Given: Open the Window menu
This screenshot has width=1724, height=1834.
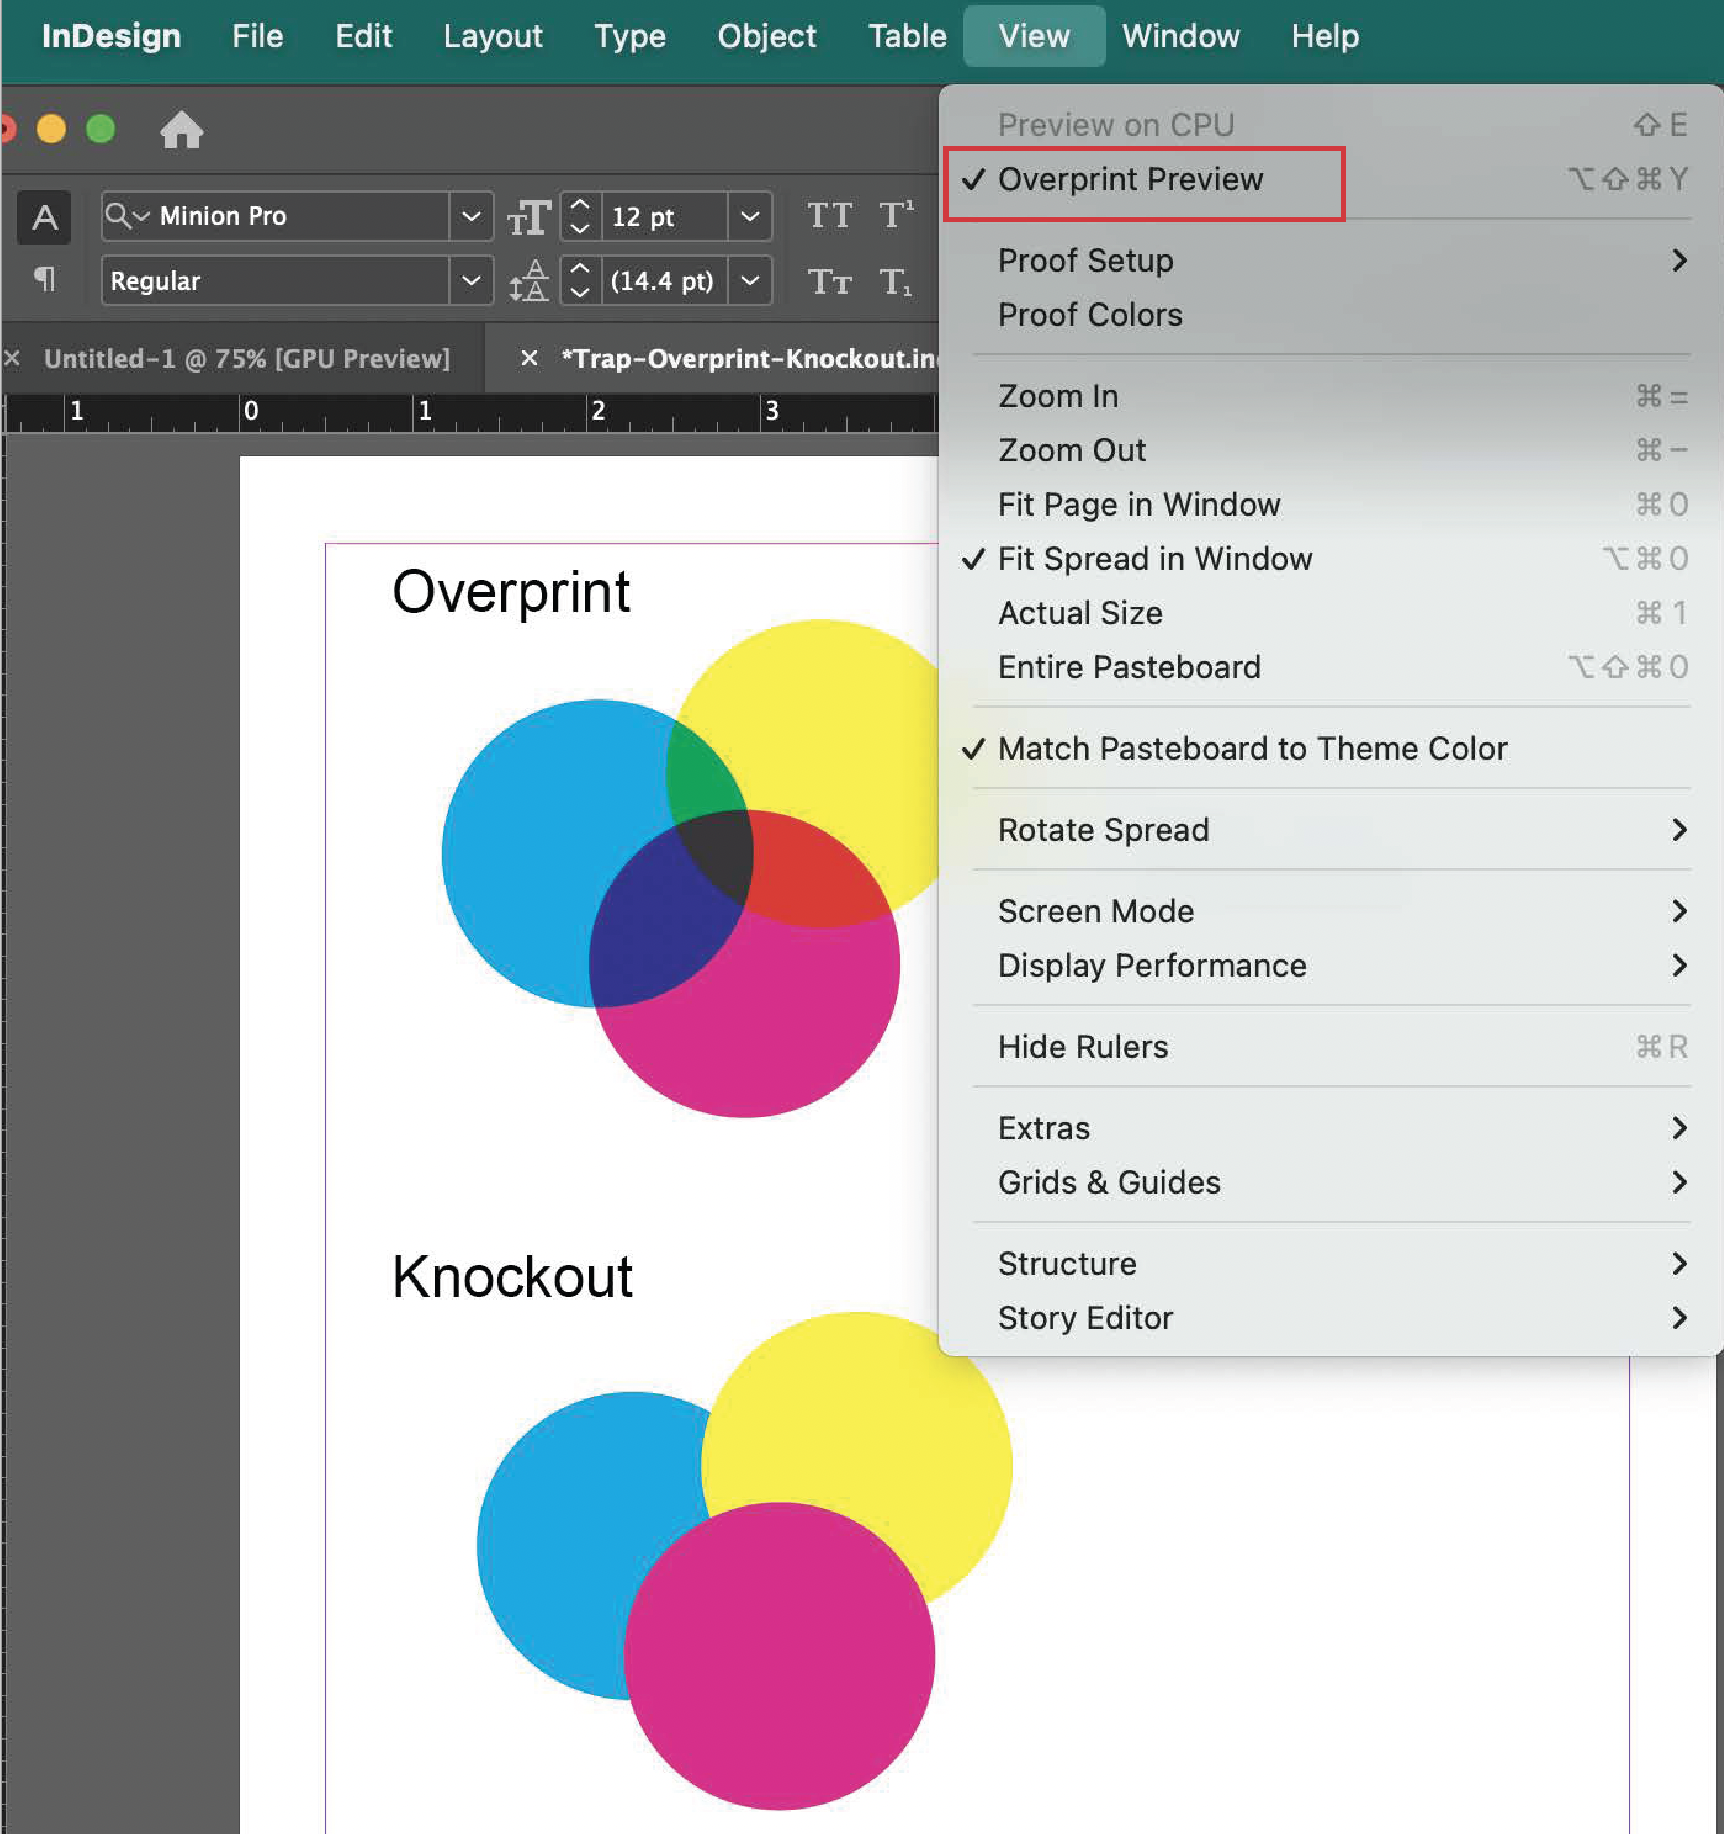Looking at the screenshot, I should 1181,36.
